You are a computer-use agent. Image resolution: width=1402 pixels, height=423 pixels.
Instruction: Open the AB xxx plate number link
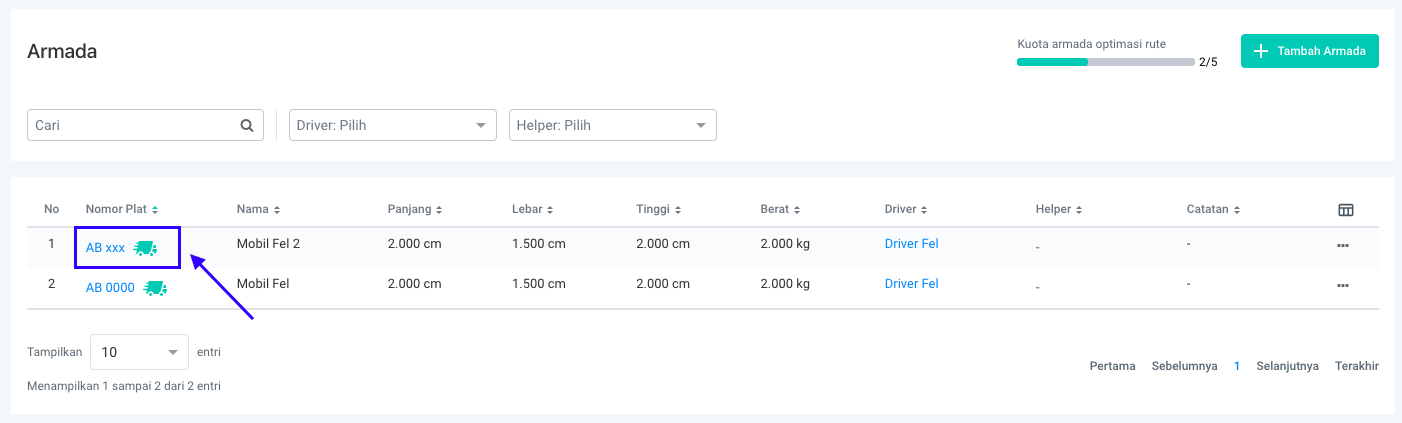point(105,248)
